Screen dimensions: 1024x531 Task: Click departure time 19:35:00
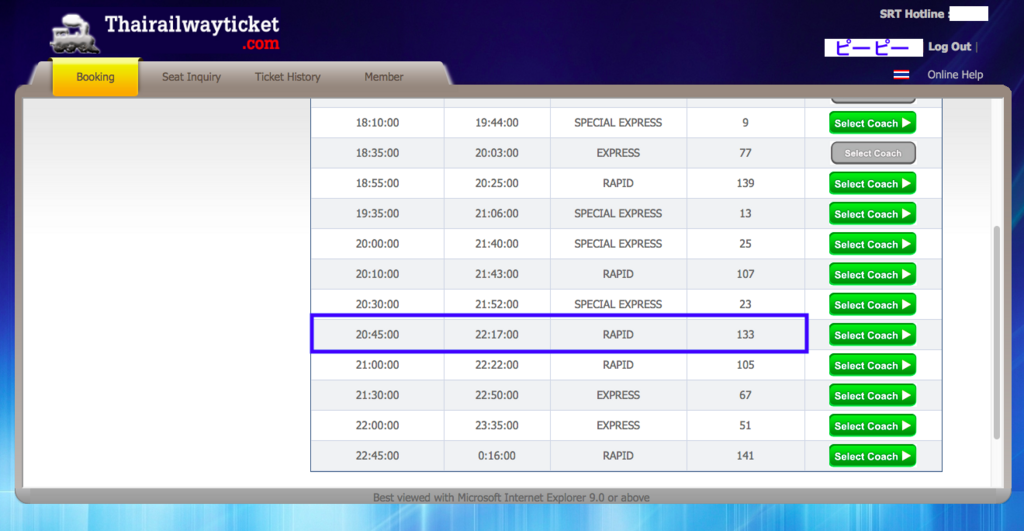(x=377, y=214)
